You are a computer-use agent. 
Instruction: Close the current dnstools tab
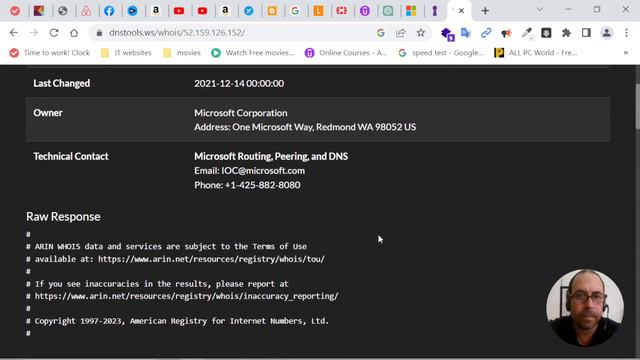461,11
